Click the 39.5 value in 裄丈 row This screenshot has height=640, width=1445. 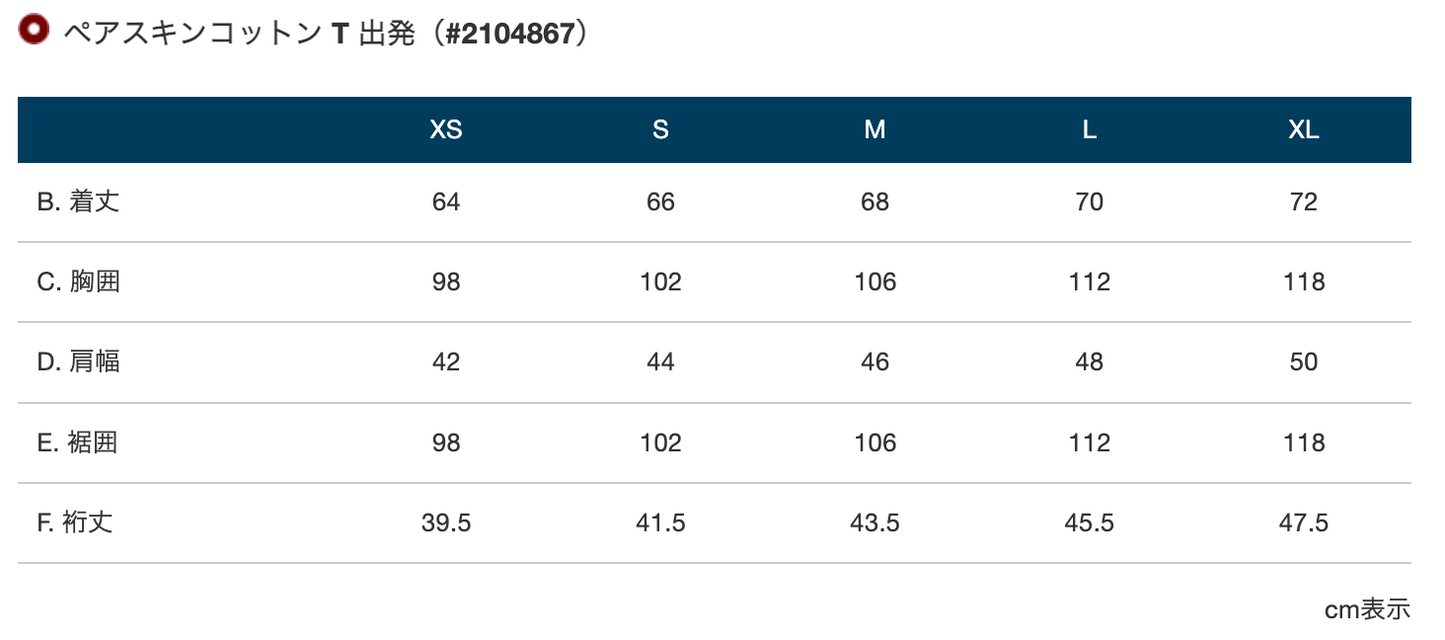tap(446, 522)
